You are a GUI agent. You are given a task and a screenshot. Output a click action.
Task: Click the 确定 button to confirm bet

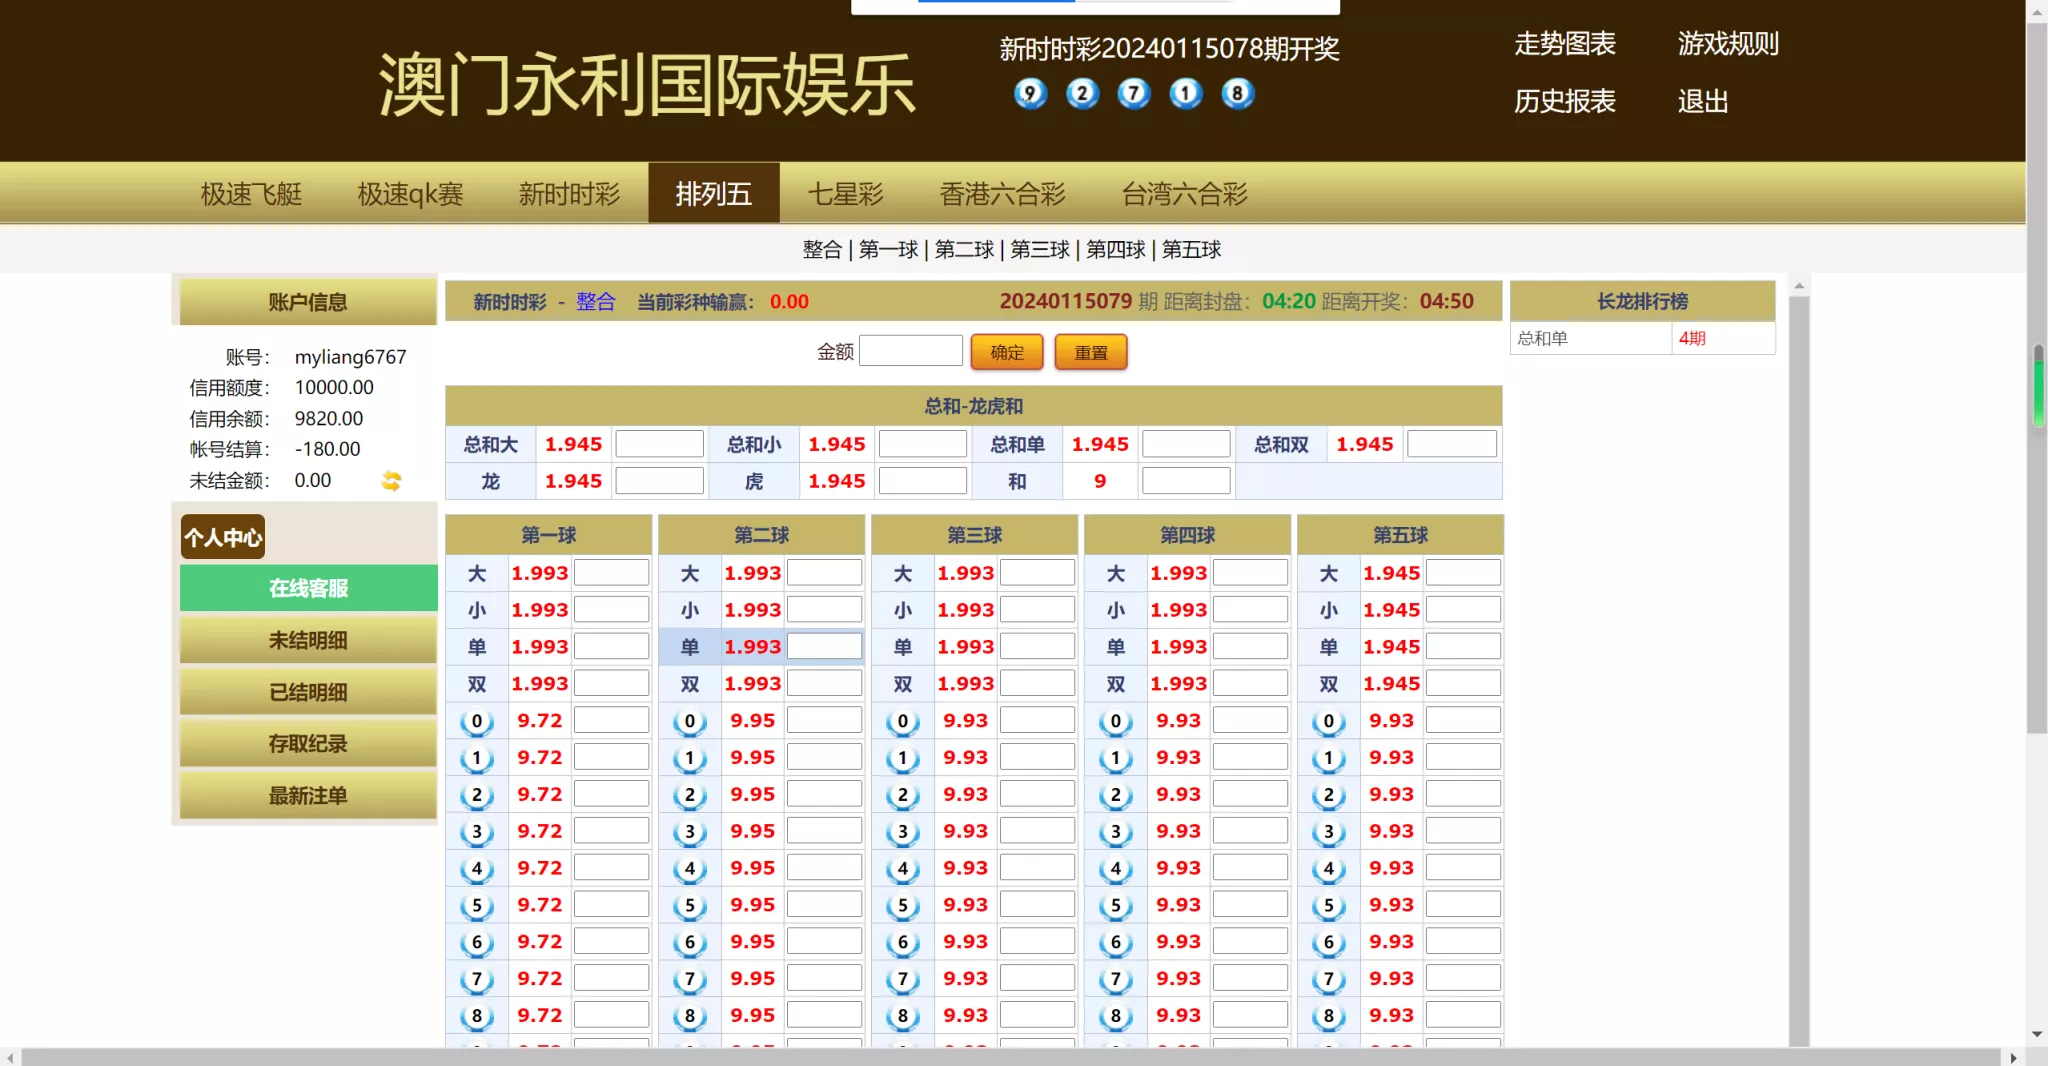point(1006,351)
